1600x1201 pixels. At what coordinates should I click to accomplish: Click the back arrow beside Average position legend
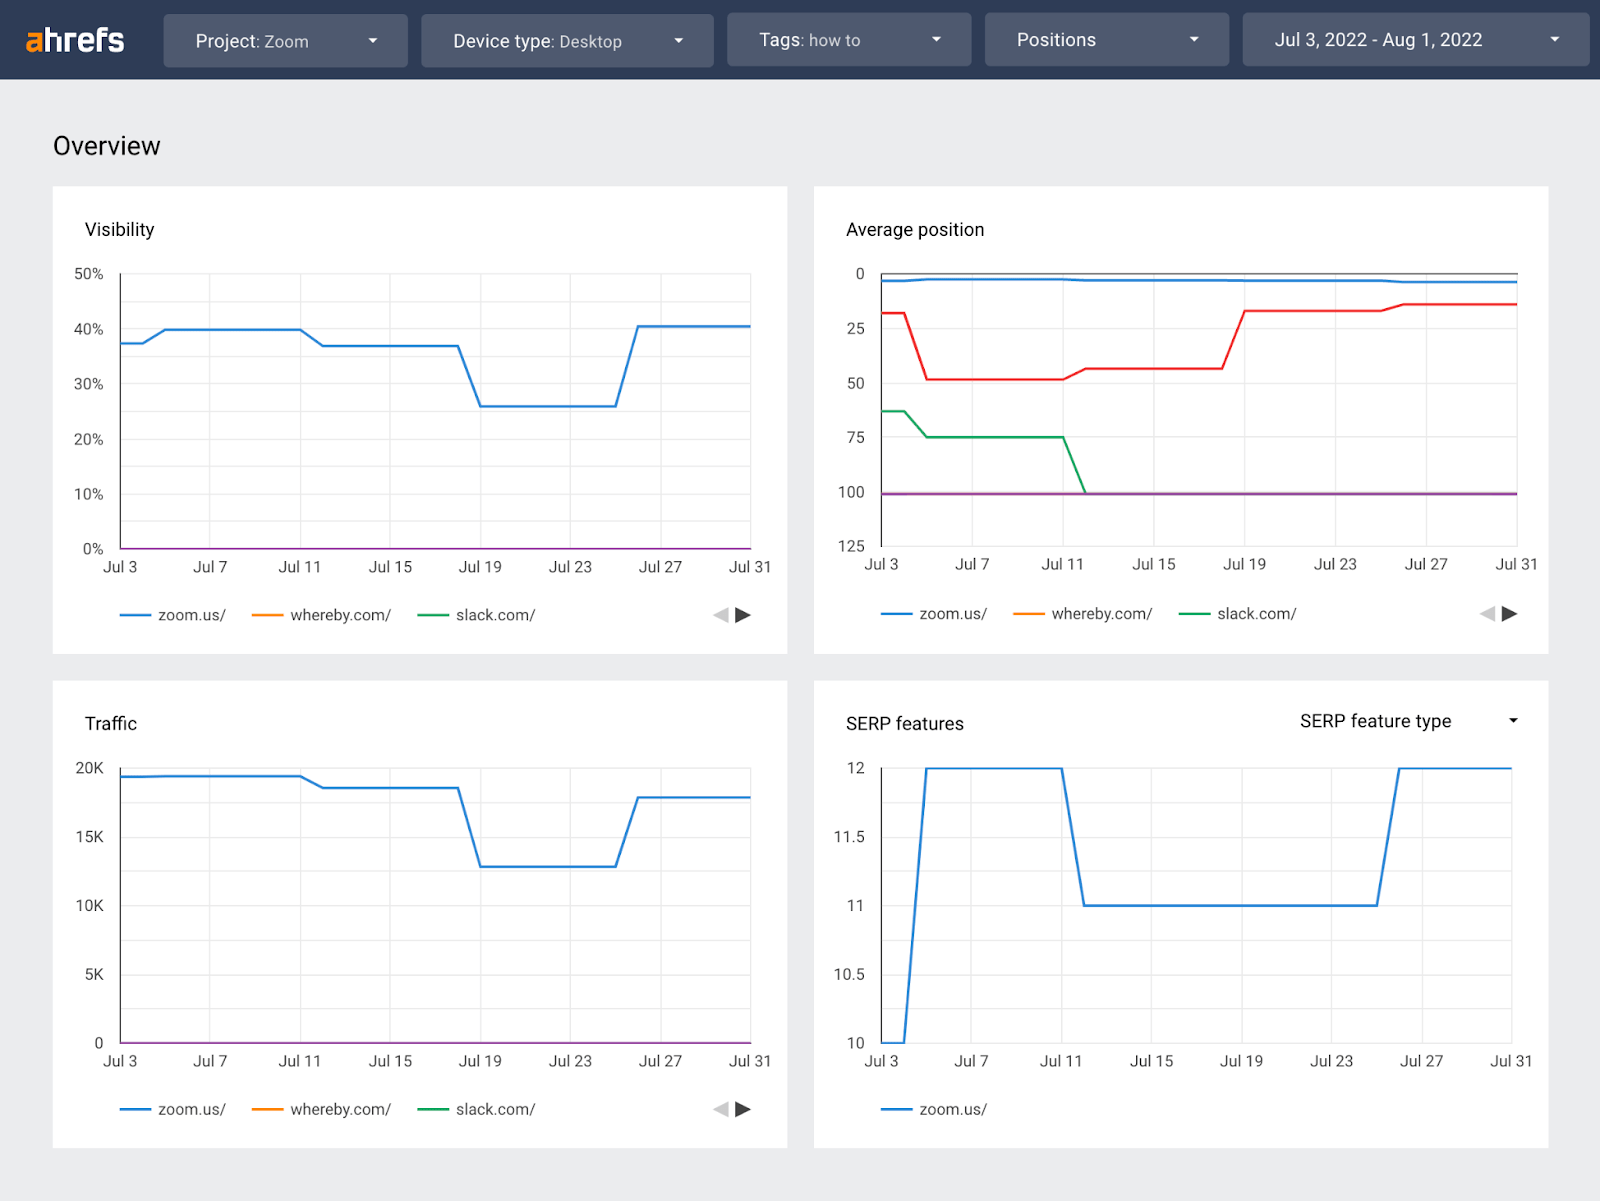pos(1487,614)
